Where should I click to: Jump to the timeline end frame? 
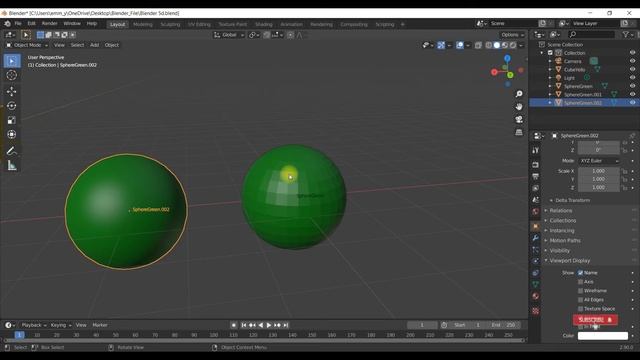pos(286,325)
